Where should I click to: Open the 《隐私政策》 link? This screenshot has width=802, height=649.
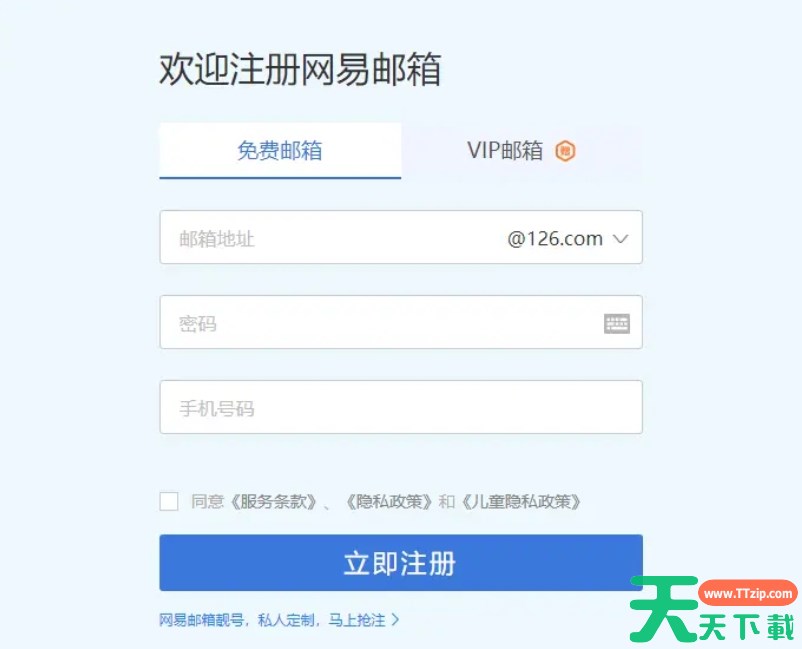point(390,502)
